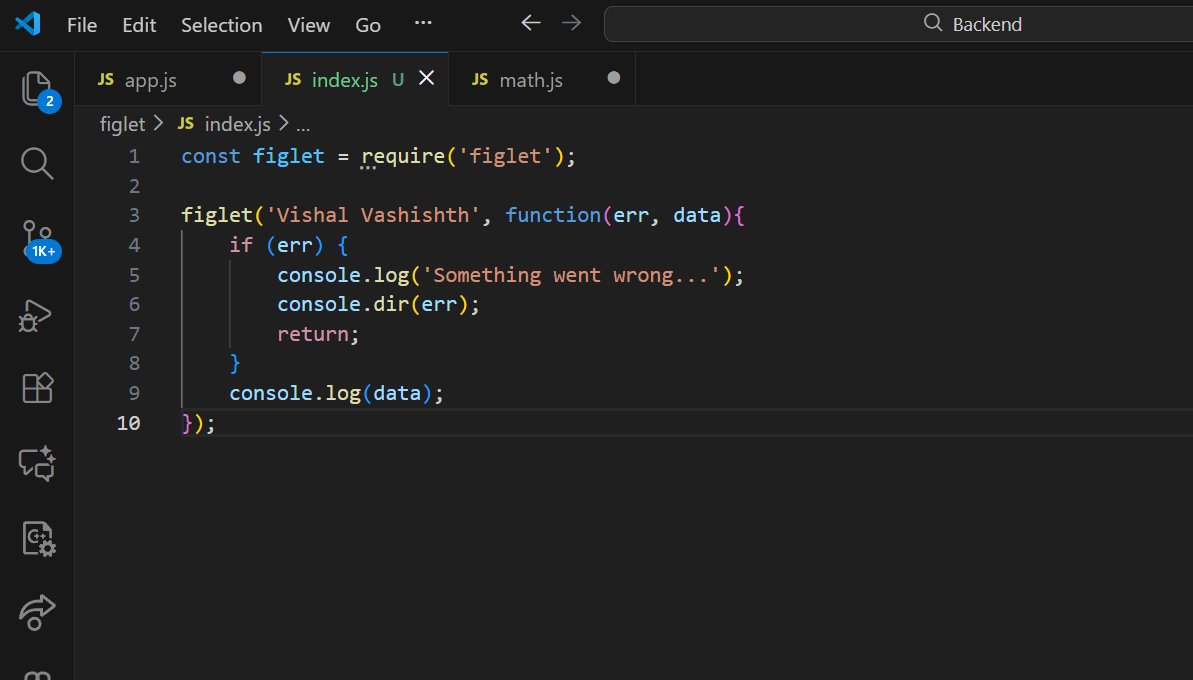Open the breadcrumb ellipsis after index.js
1193x680 pixels.
click(x=302, y=123)
